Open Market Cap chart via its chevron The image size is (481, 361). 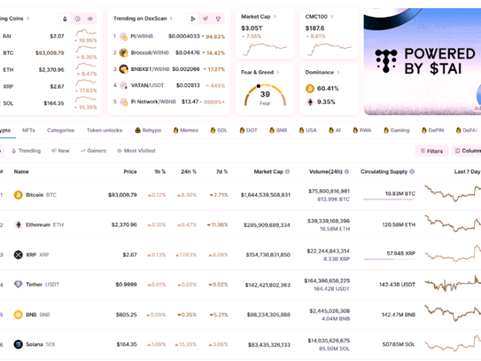(x=275, y=17)
